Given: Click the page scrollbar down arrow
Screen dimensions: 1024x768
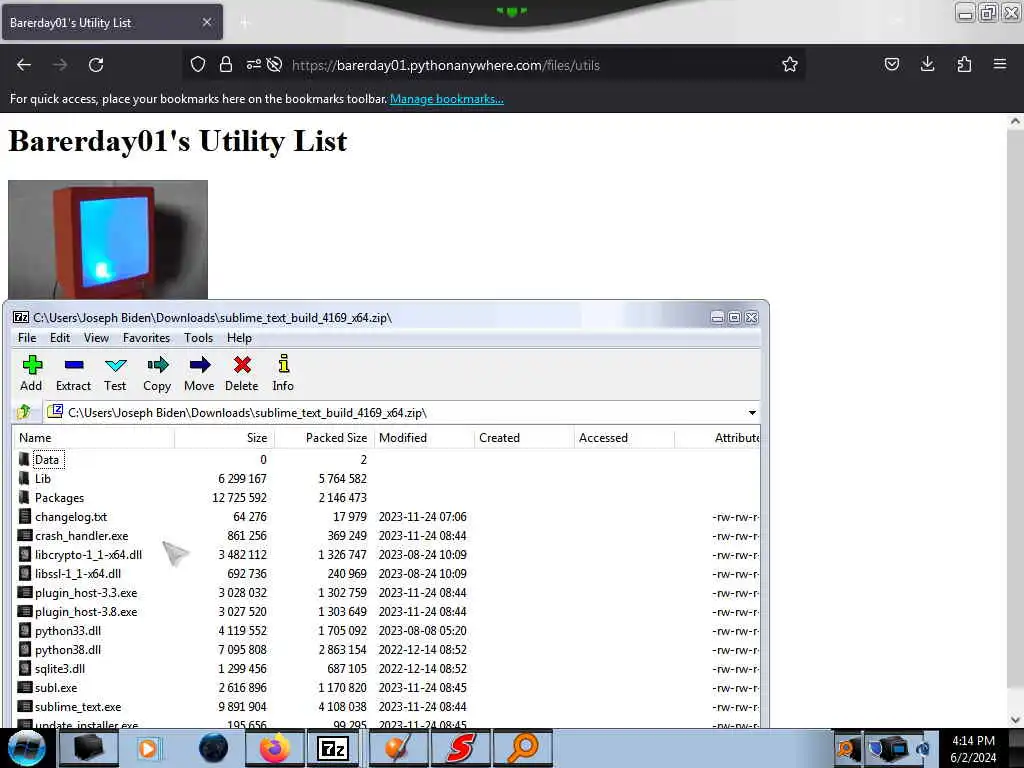Looking at the screenshot, I should pyautogui.click(x=1015, y=719).
